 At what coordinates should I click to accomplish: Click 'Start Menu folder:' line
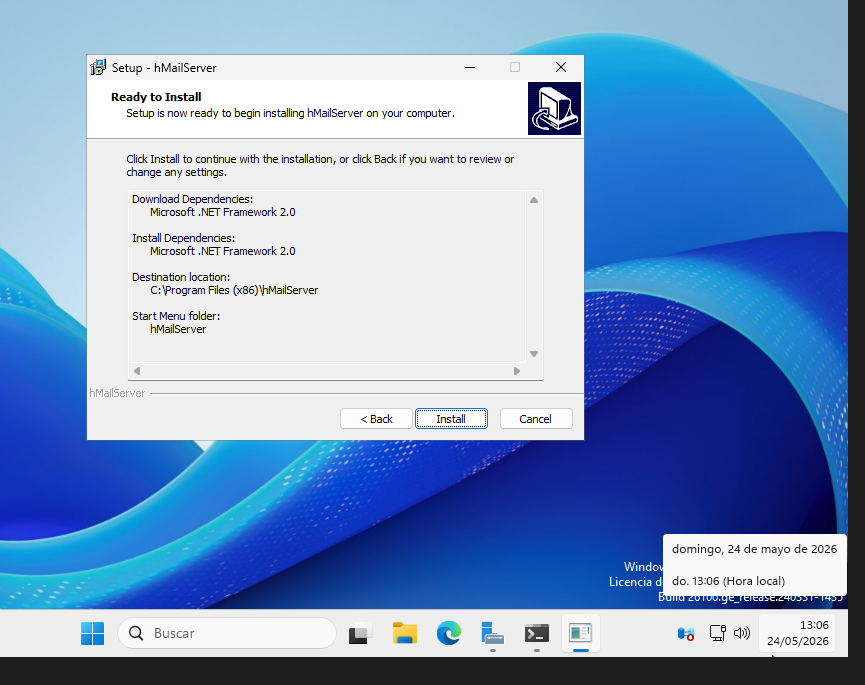(x=176, y=316)
